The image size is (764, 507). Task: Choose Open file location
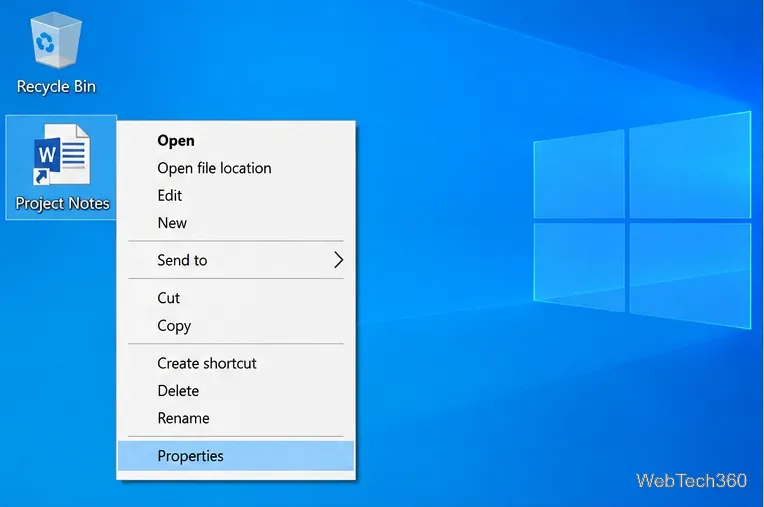pyautogui.click(x=236, y=168)
